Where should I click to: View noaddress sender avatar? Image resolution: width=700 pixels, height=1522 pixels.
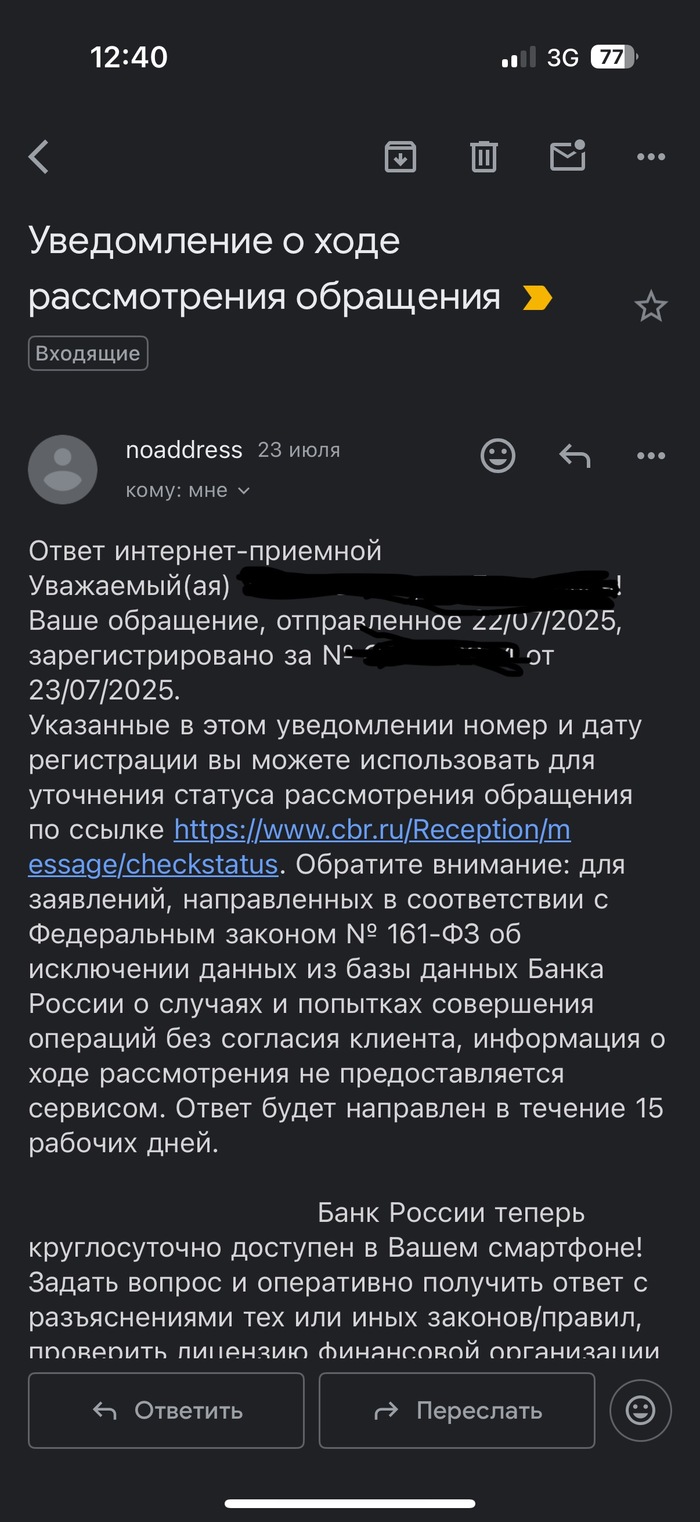(x=63, y=469)
